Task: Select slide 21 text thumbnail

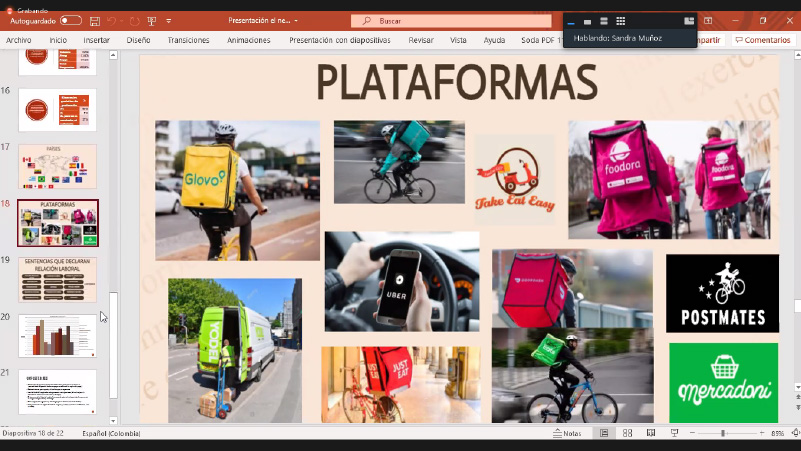Action: [57, 392]
